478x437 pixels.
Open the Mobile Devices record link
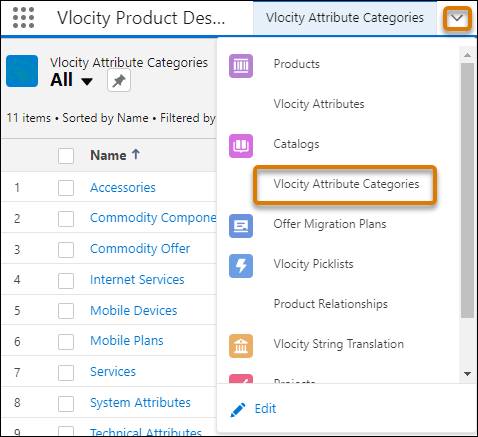coord(133,311)
